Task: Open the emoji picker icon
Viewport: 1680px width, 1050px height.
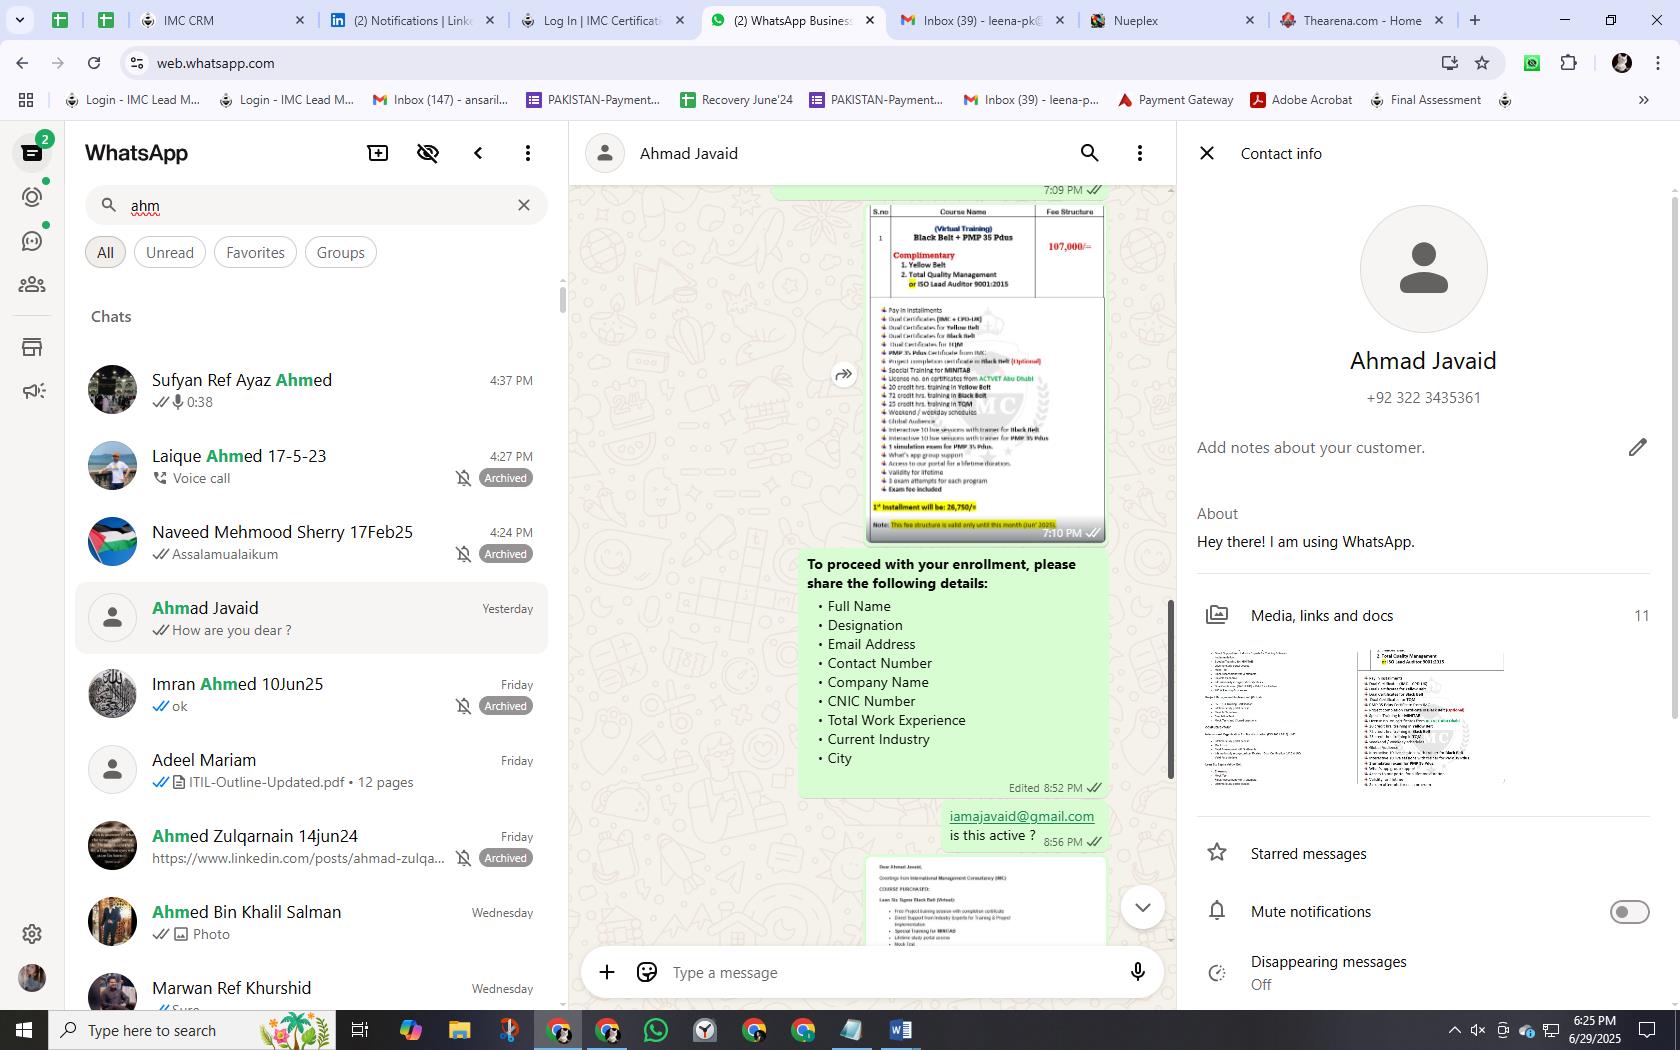Action: [x=647, y=972]
